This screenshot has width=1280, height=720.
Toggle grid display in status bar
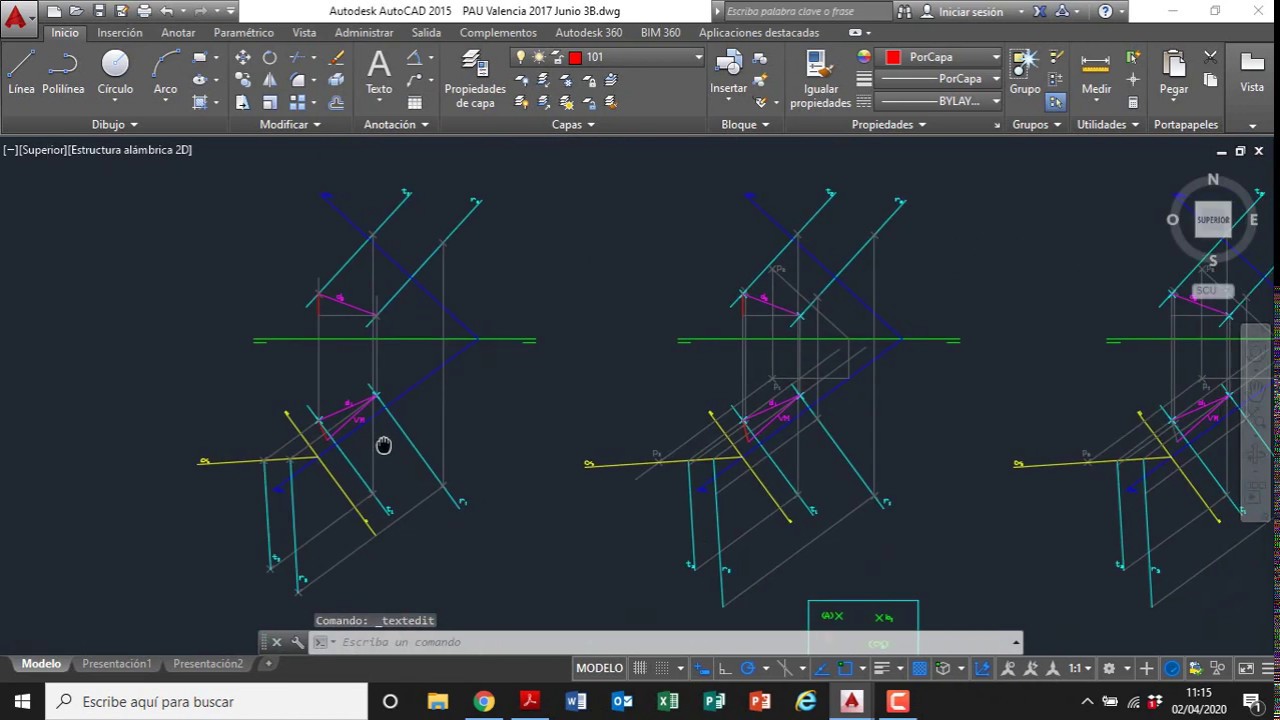coord(640,668)
